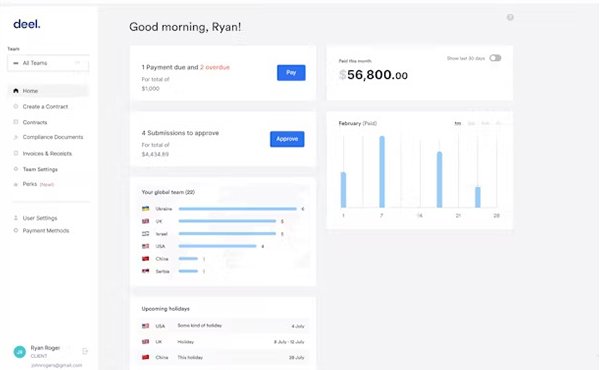Click the Israel flag icon

(145, 233)
